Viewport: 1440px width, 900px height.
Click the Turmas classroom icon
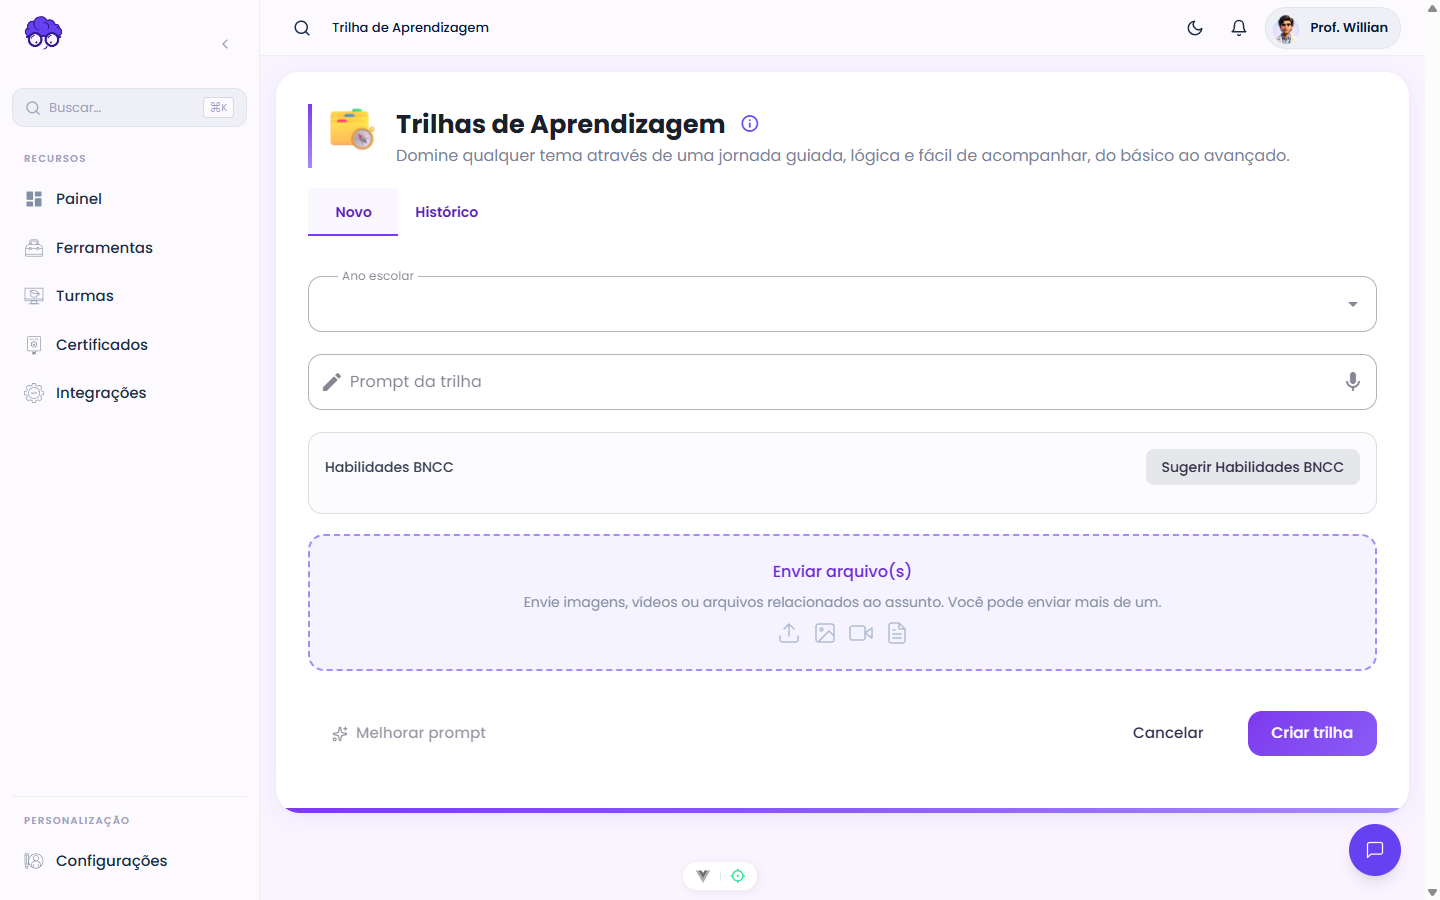[34, 296]
